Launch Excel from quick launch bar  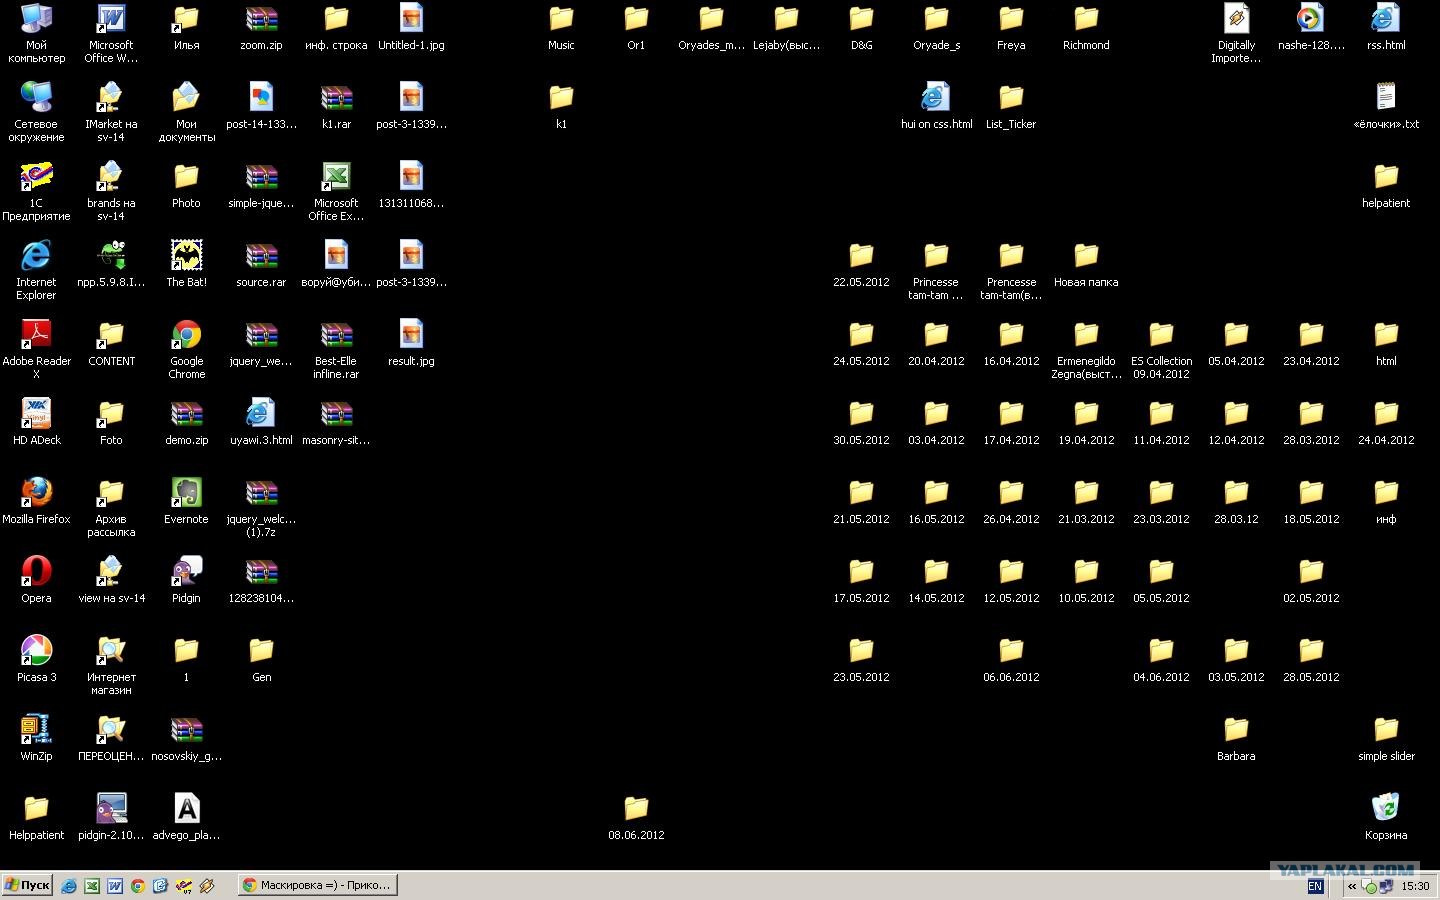pyautogui.click(x=92, y=886)
